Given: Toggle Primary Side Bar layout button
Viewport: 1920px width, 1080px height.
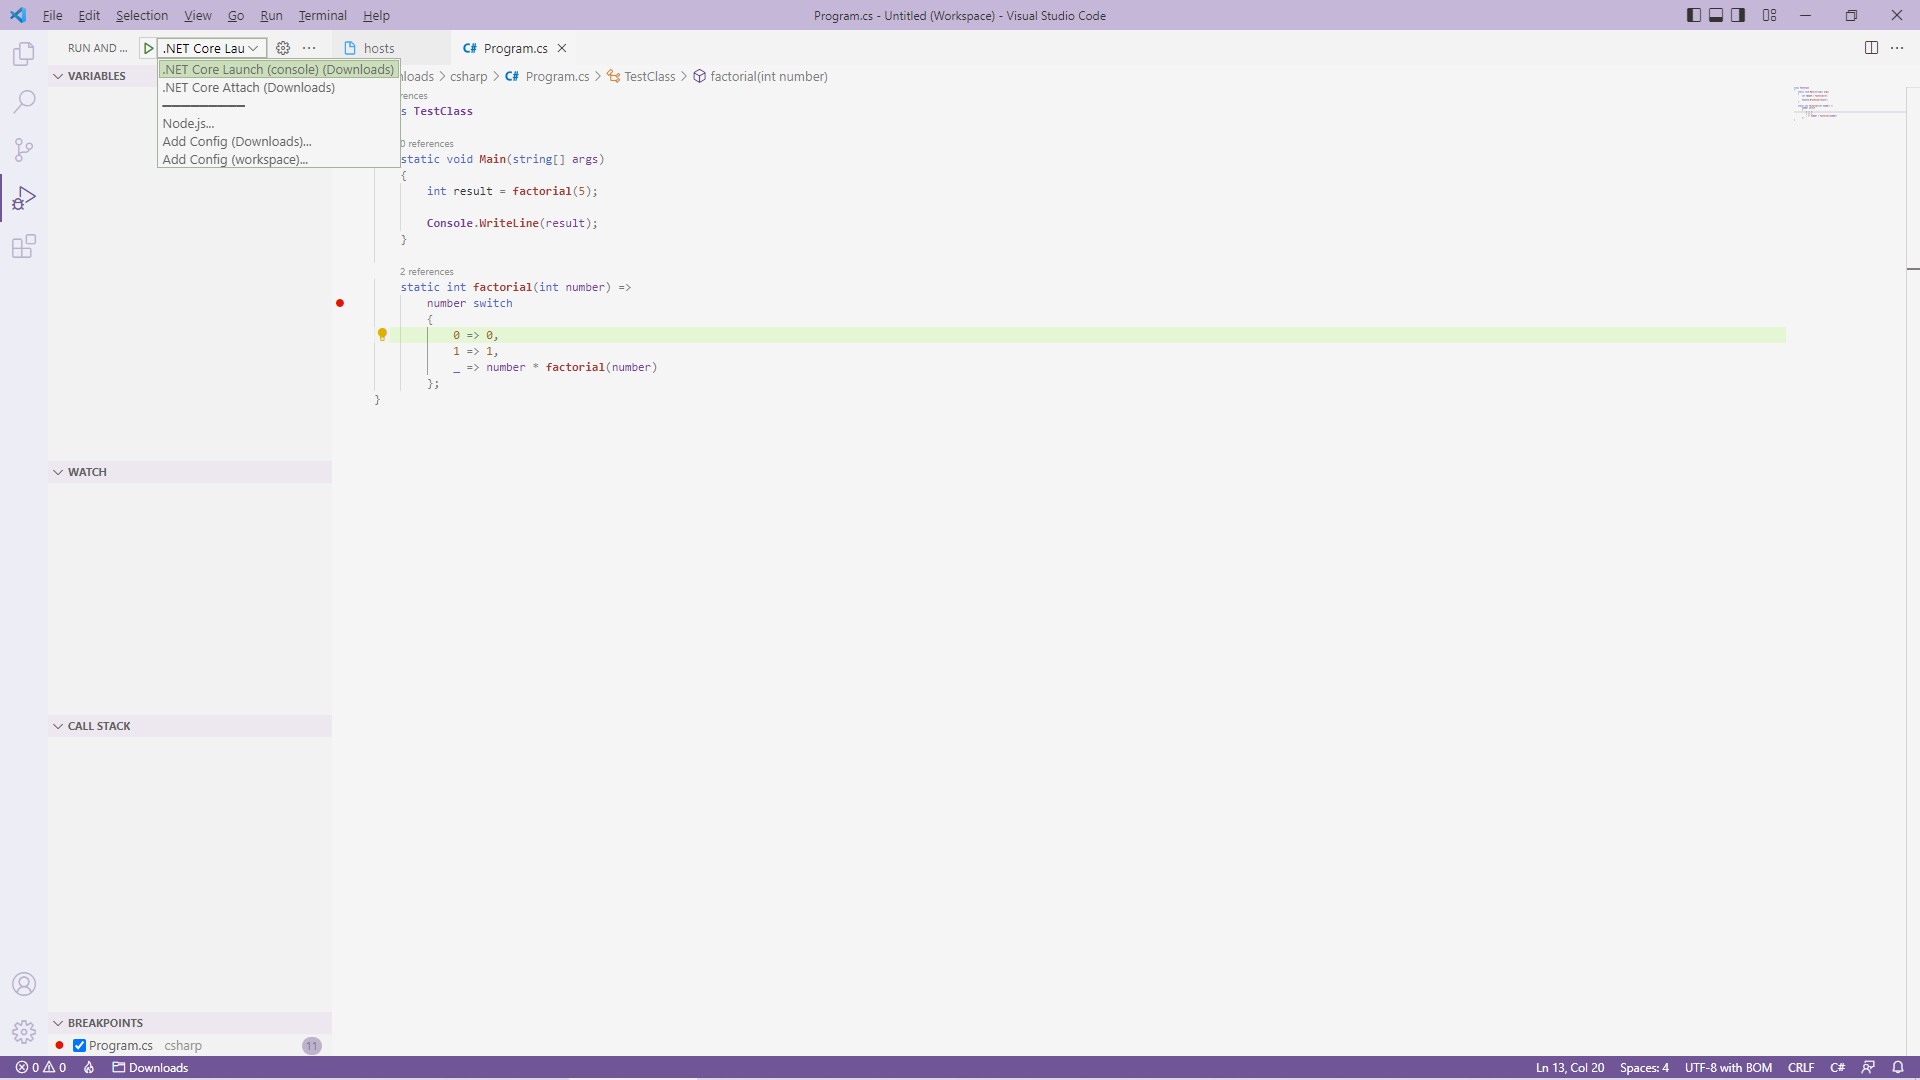Looking at the screenshot, I should [1693, 15].
